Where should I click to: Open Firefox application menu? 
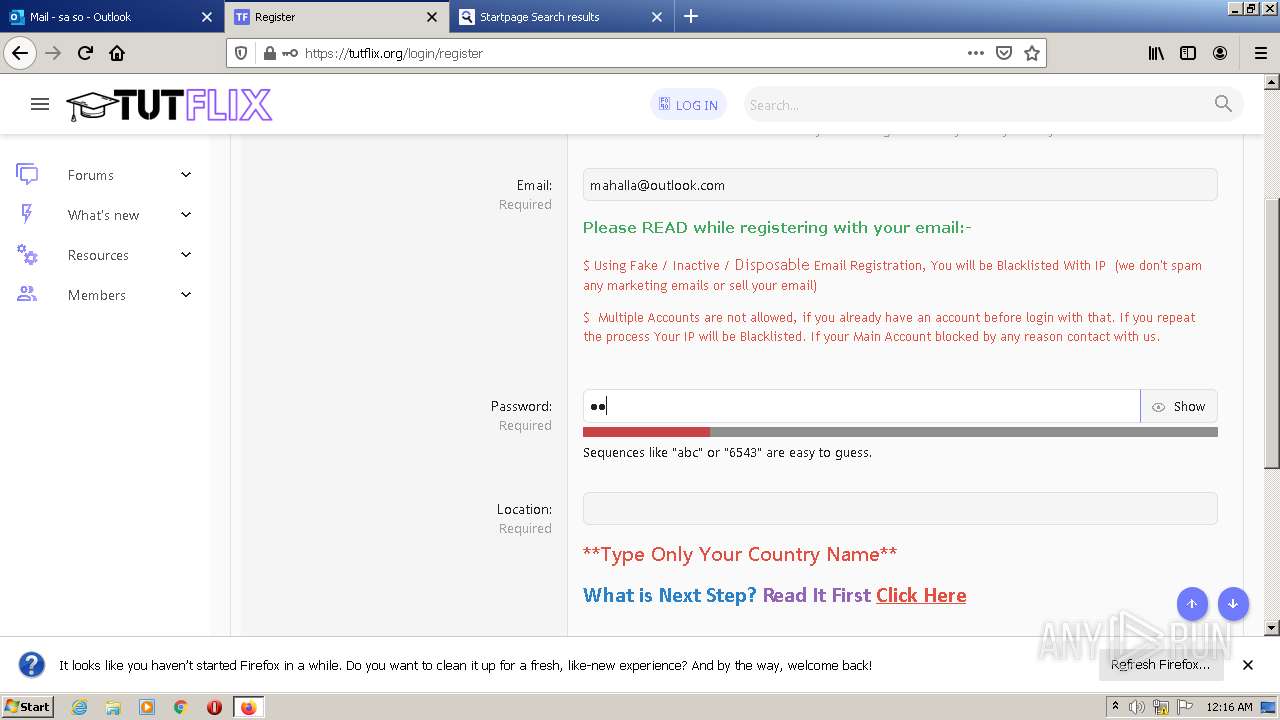point(1260,53)
